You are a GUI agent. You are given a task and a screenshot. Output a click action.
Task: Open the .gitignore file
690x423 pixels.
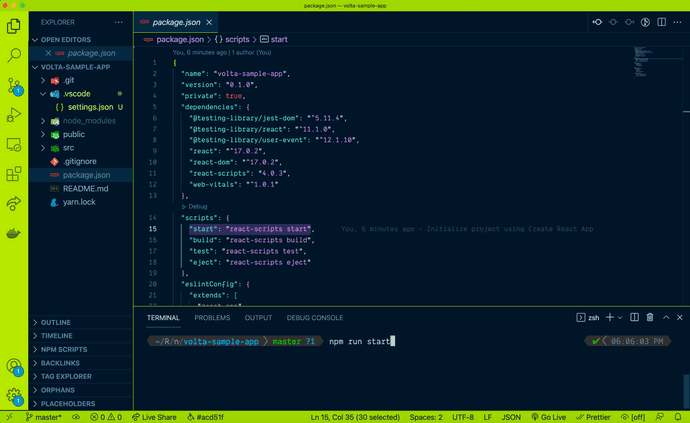[x=81, y=162]
